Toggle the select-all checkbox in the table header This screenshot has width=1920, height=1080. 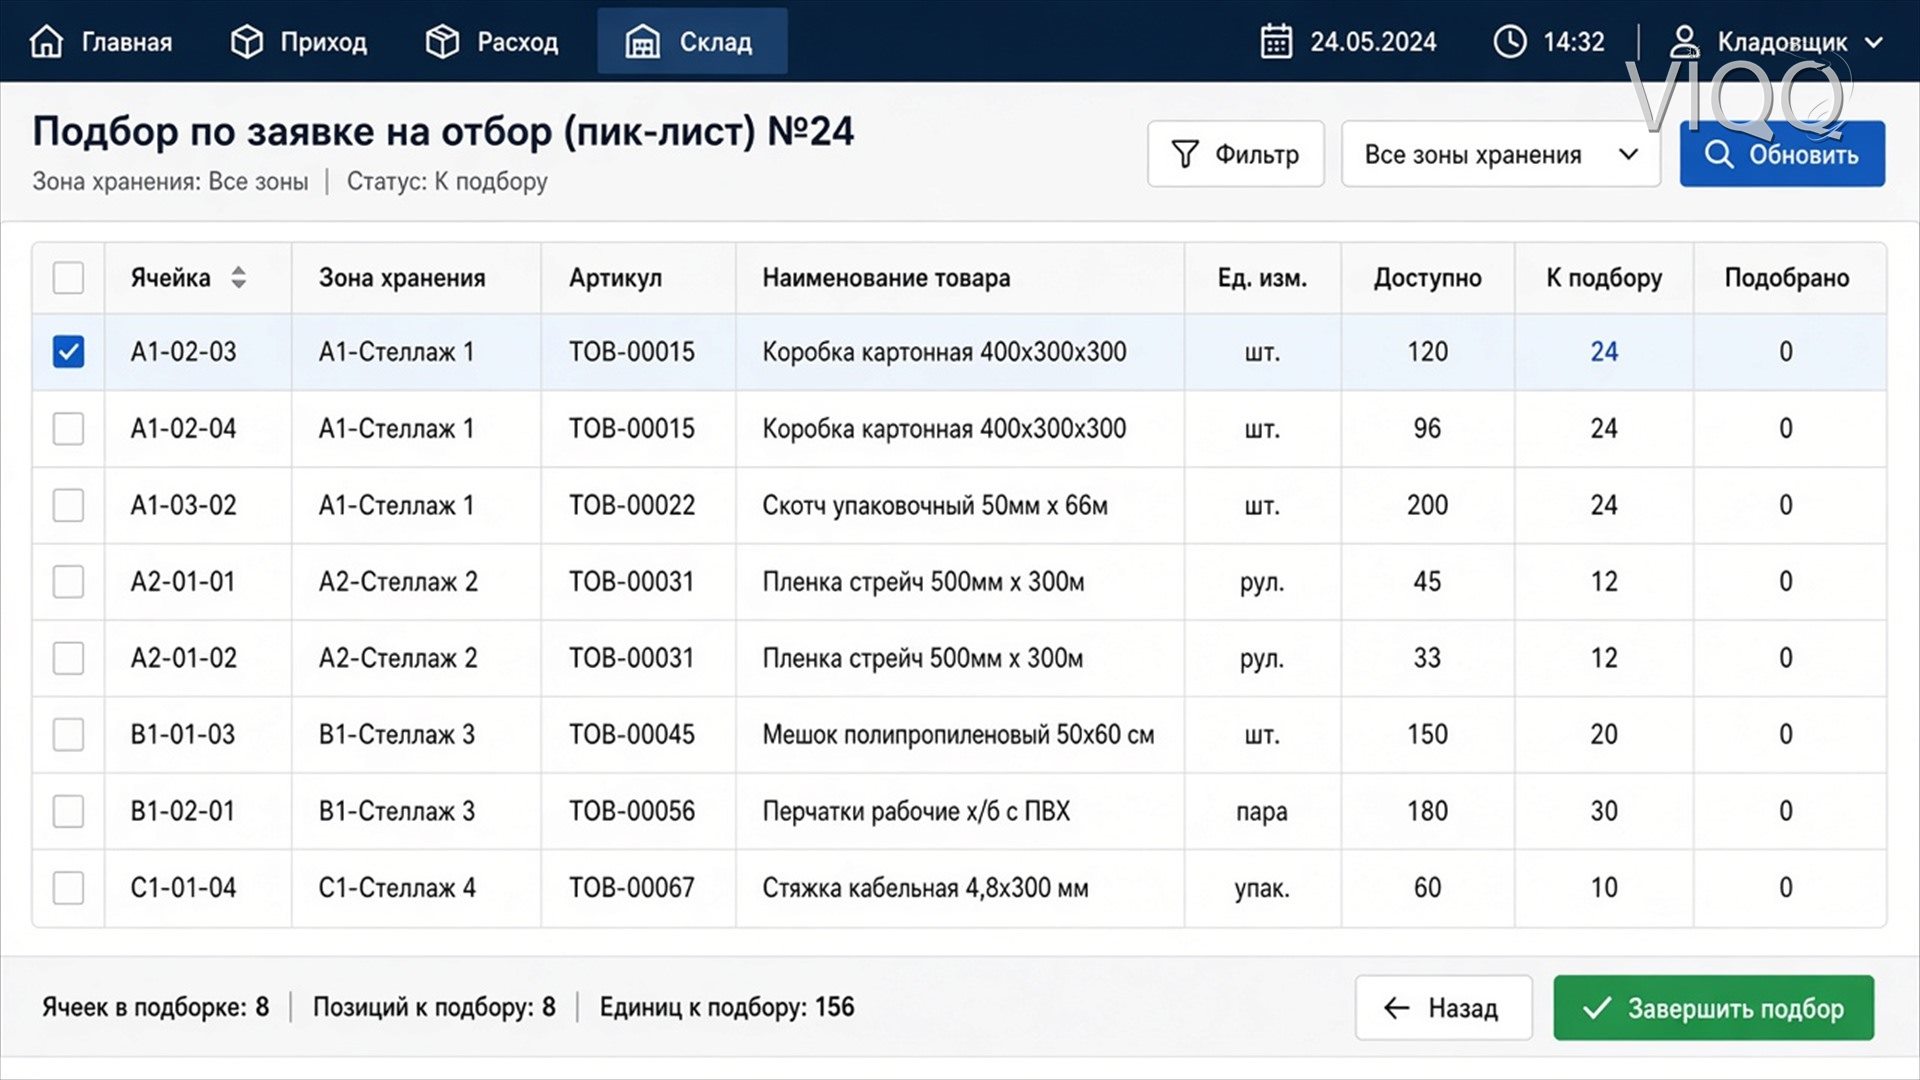(x=68, y=277)
